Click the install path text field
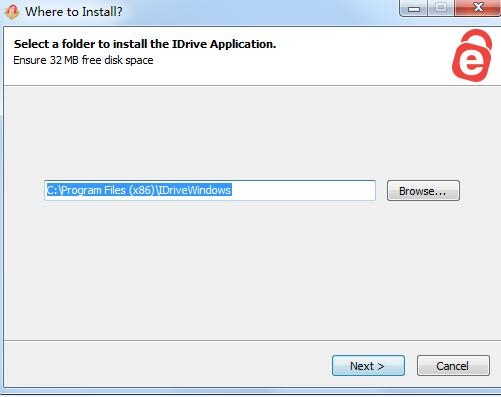 [x=210, y=190]
